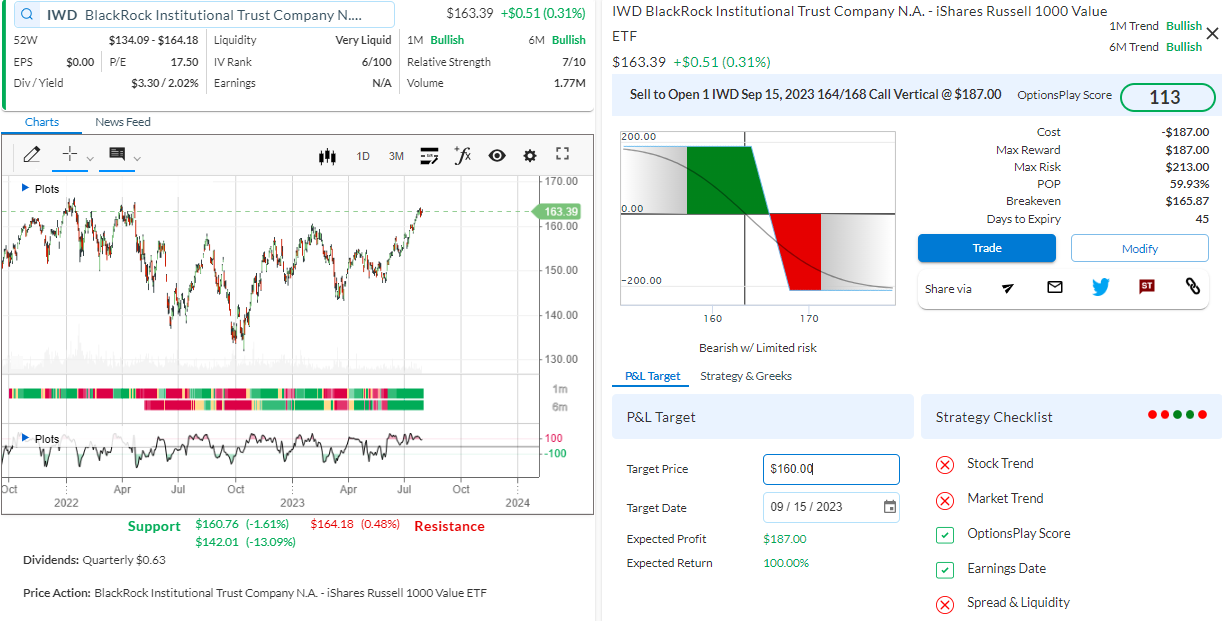Open the Strategy & Greeks tab
This screenshot has height=621, width=1222.
tap(746, 376)
